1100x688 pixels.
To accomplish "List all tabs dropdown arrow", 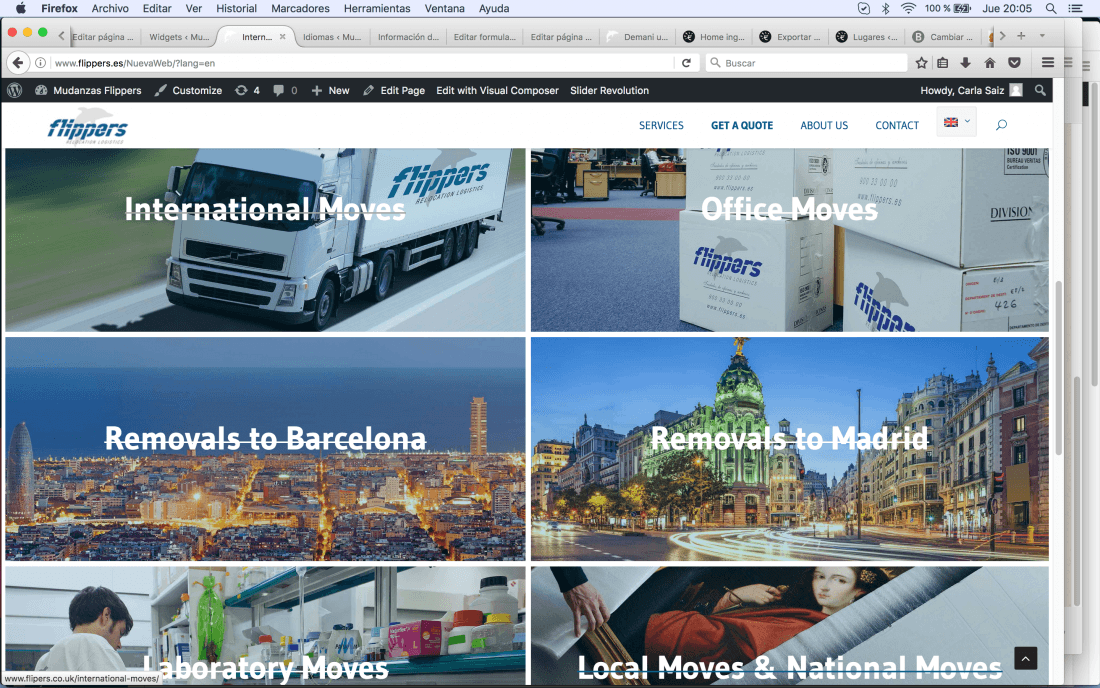I will coord(1042,36).
